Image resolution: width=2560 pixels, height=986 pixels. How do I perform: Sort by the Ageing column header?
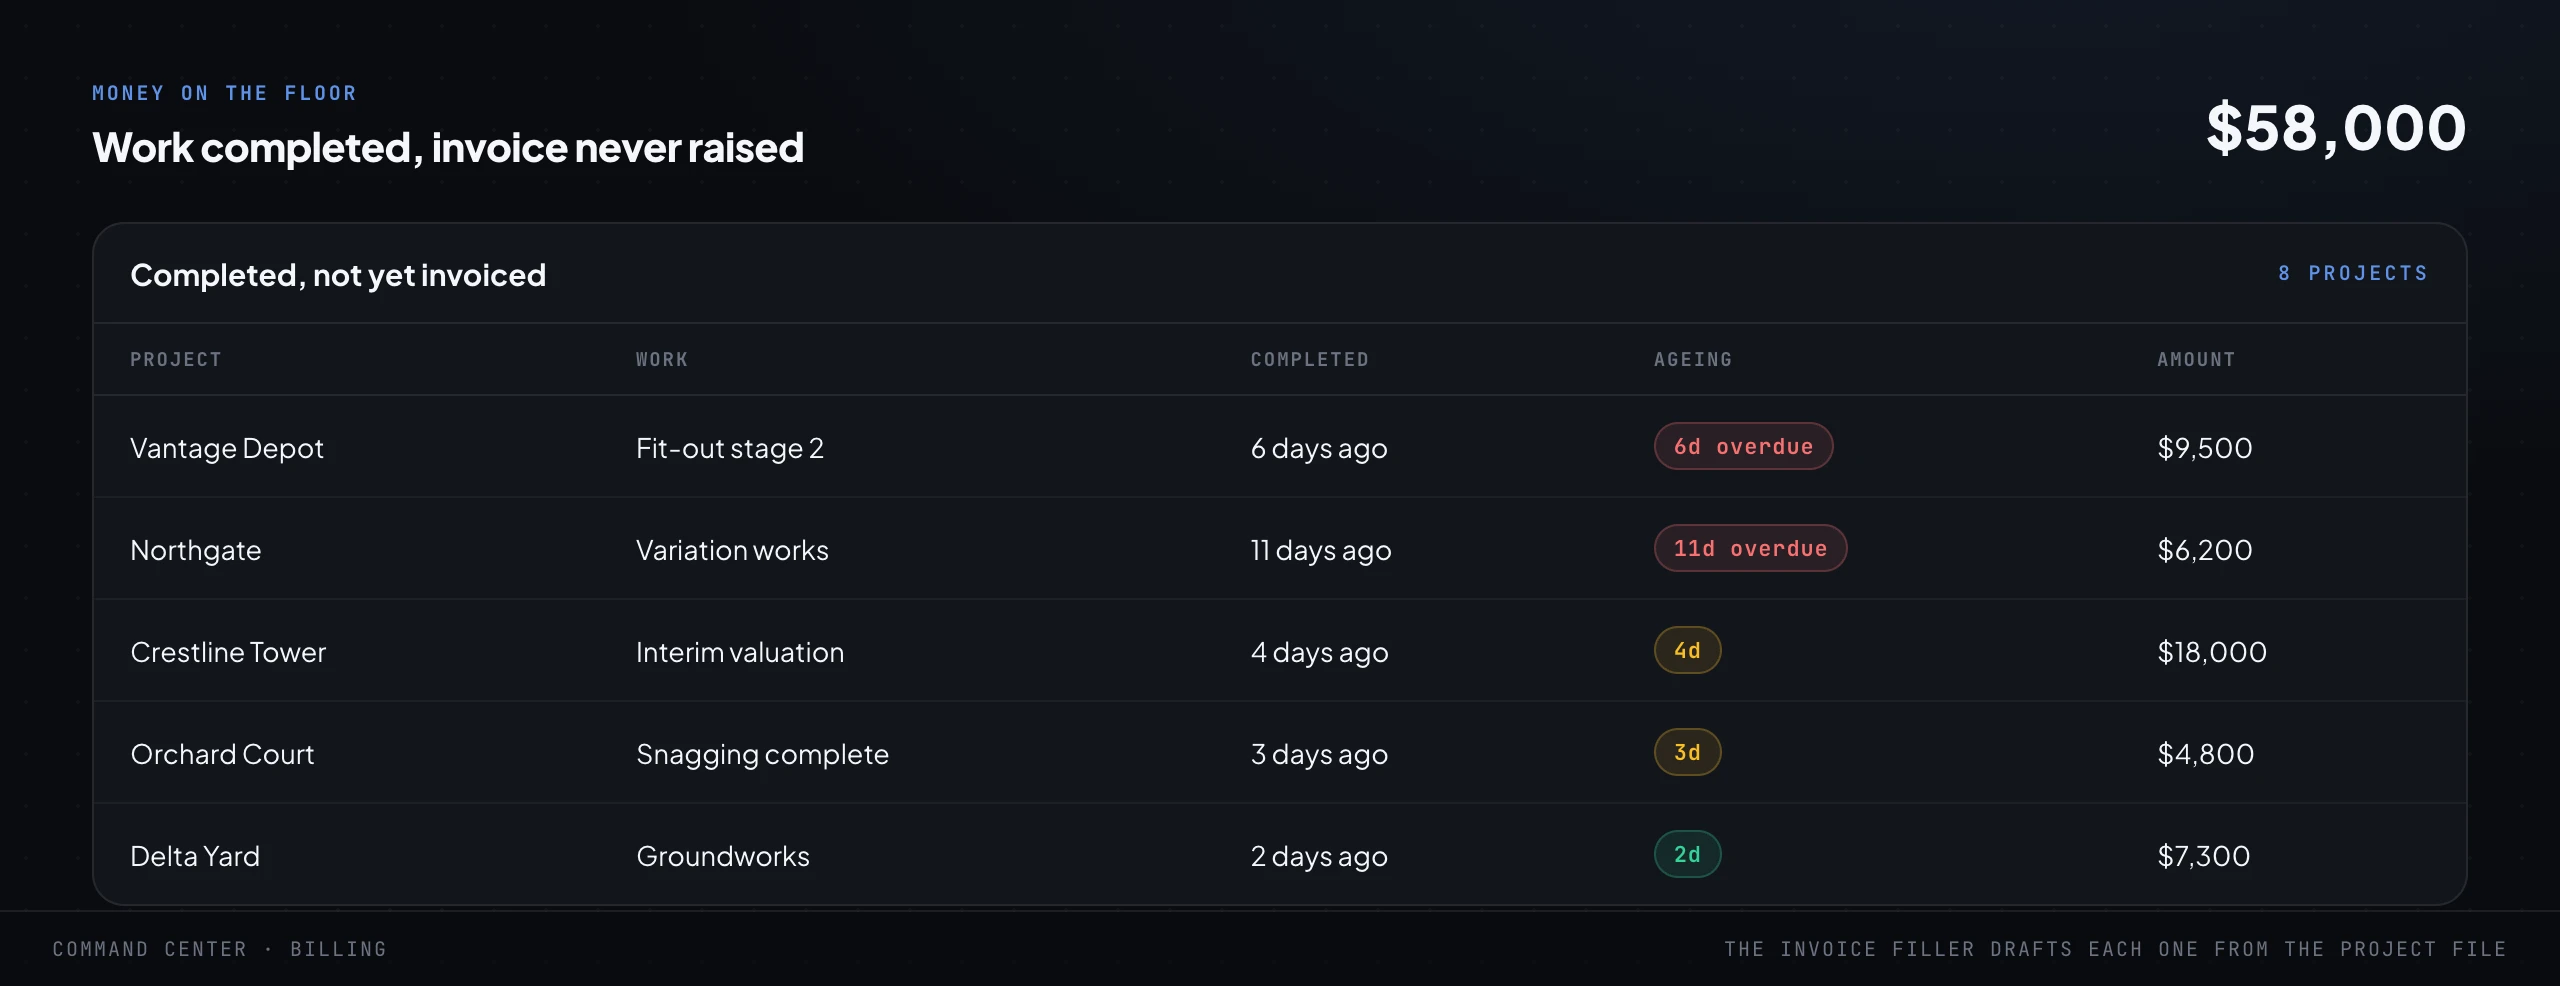click(x=1693, y=359)
